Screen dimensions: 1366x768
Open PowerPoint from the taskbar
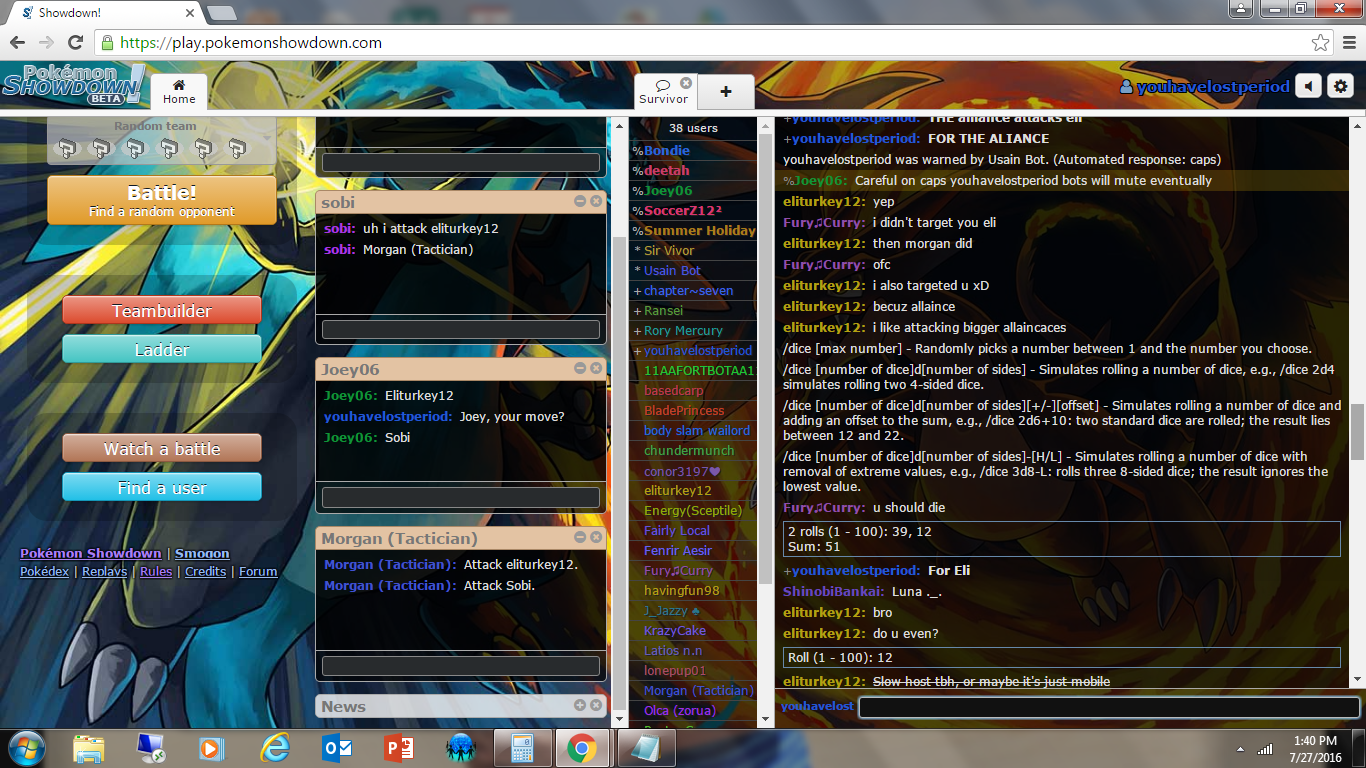click(398, 748)
